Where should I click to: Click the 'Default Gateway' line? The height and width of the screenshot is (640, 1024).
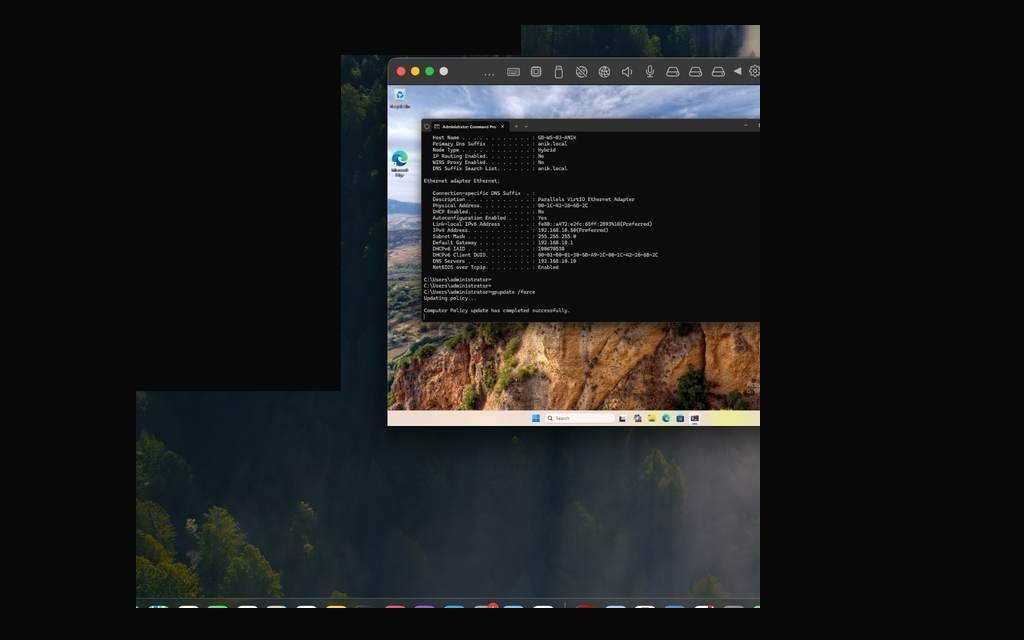[x=502, y=242]
